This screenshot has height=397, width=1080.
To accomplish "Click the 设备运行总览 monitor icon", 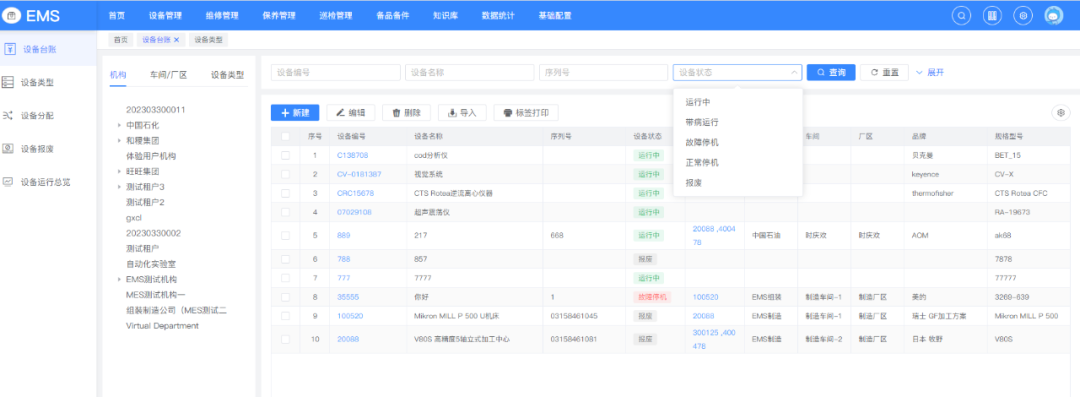I will coord(8,182).
